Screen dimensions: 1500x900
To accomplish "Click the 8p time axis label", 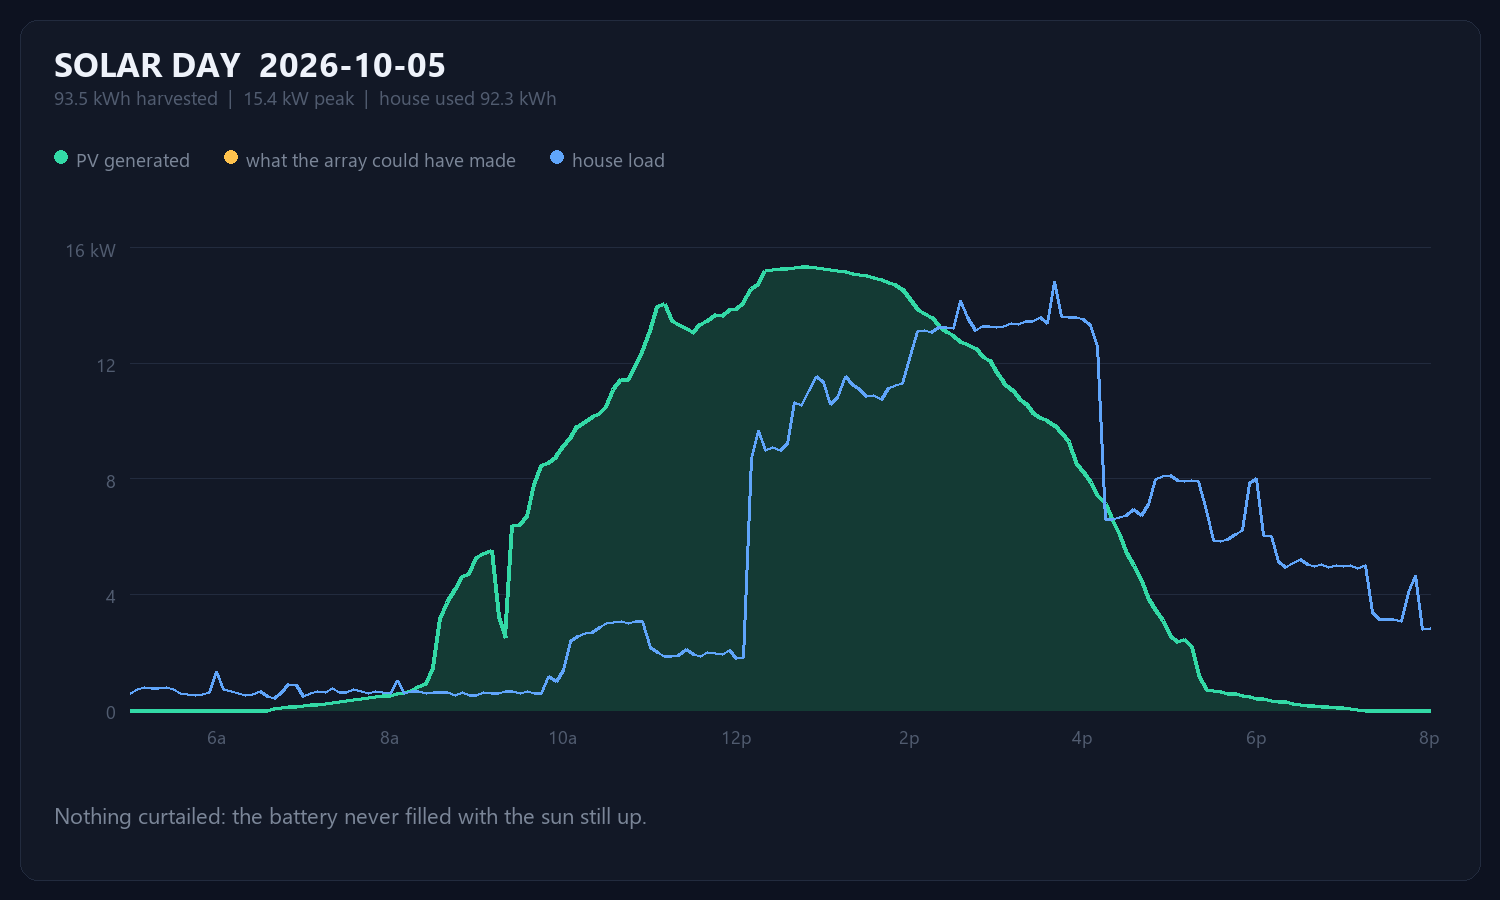I will click(1429, 738).
